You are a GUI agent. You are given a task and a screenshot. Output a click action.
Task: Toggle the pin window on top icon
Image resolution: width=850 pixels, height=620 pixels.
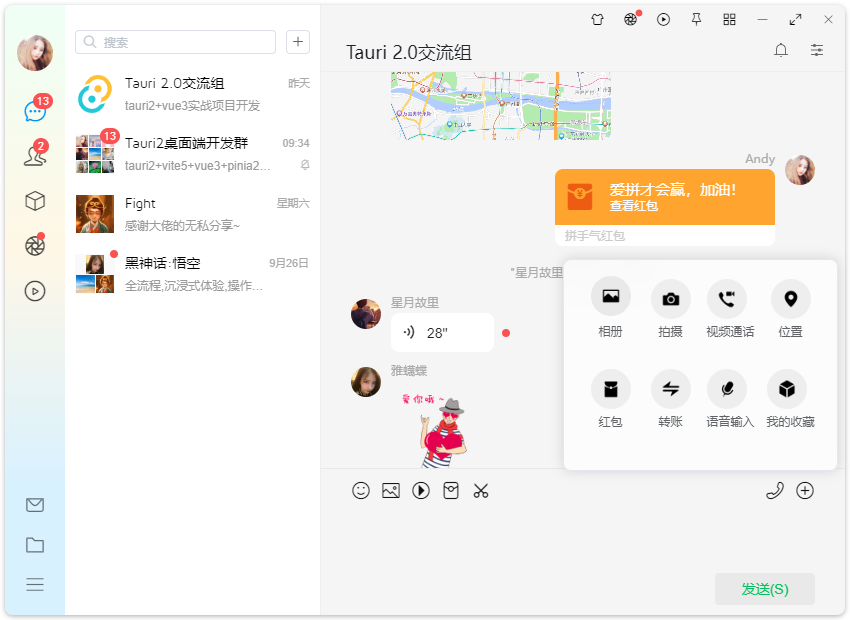click(x=697, y=19)
